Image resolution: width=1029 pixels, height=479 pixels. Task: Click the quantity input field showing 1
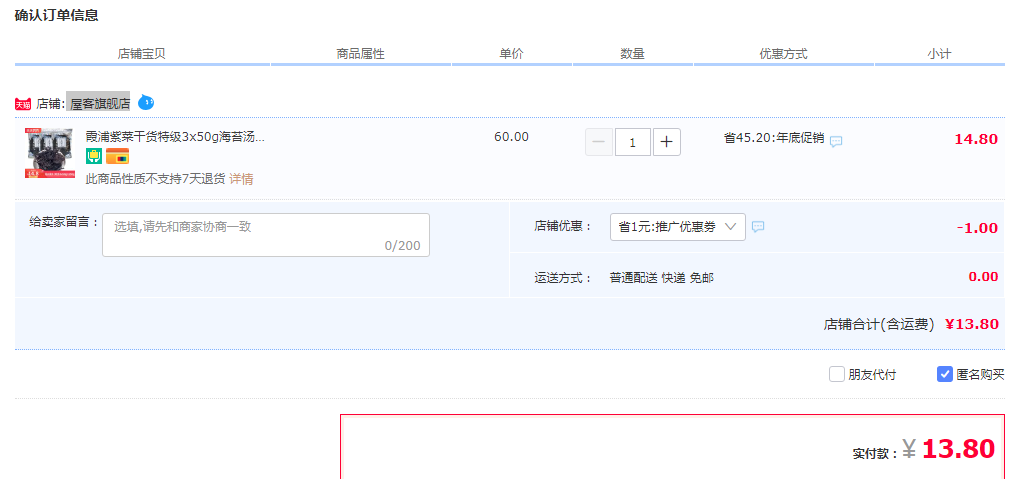(x=633, y=142)
